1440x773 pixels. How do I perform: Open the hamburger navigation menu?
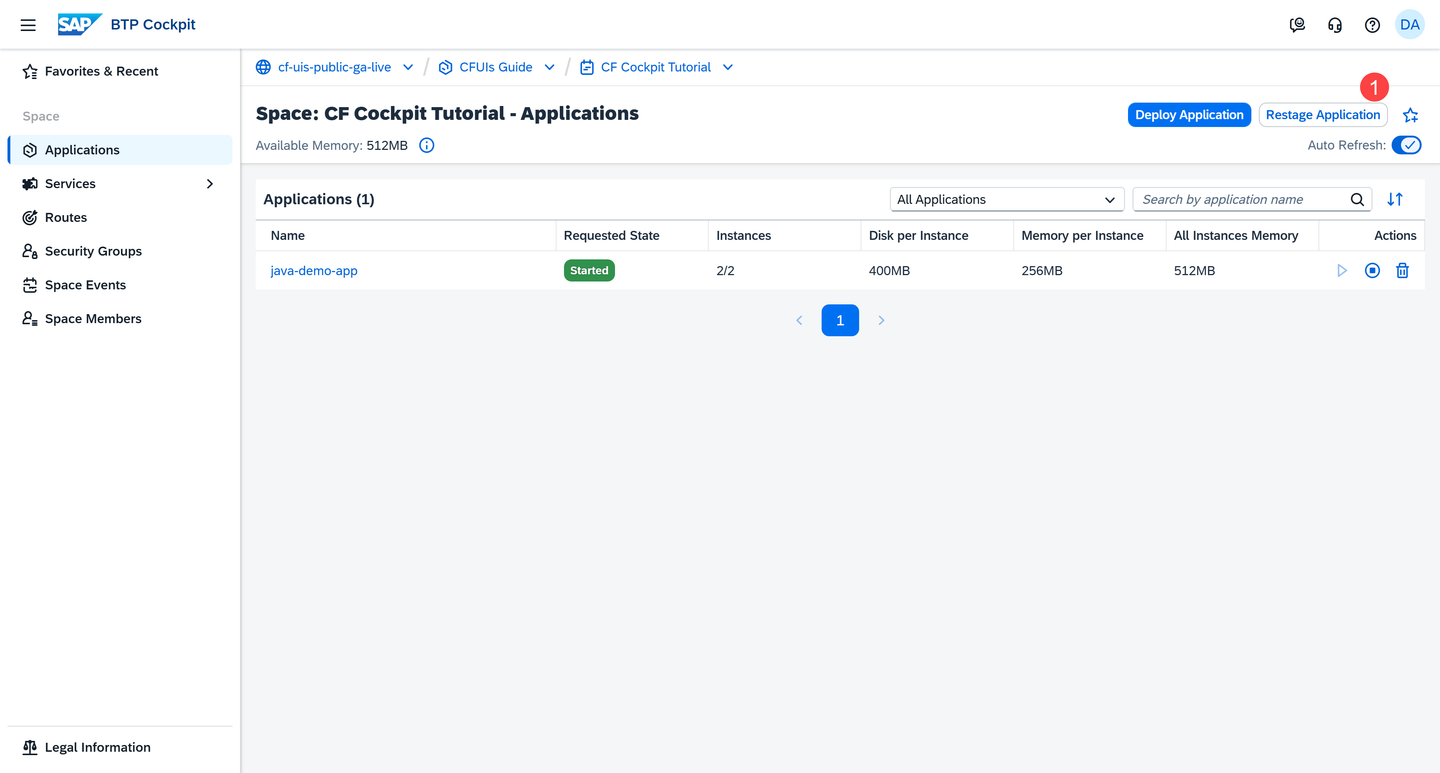[x=28, y=25]
